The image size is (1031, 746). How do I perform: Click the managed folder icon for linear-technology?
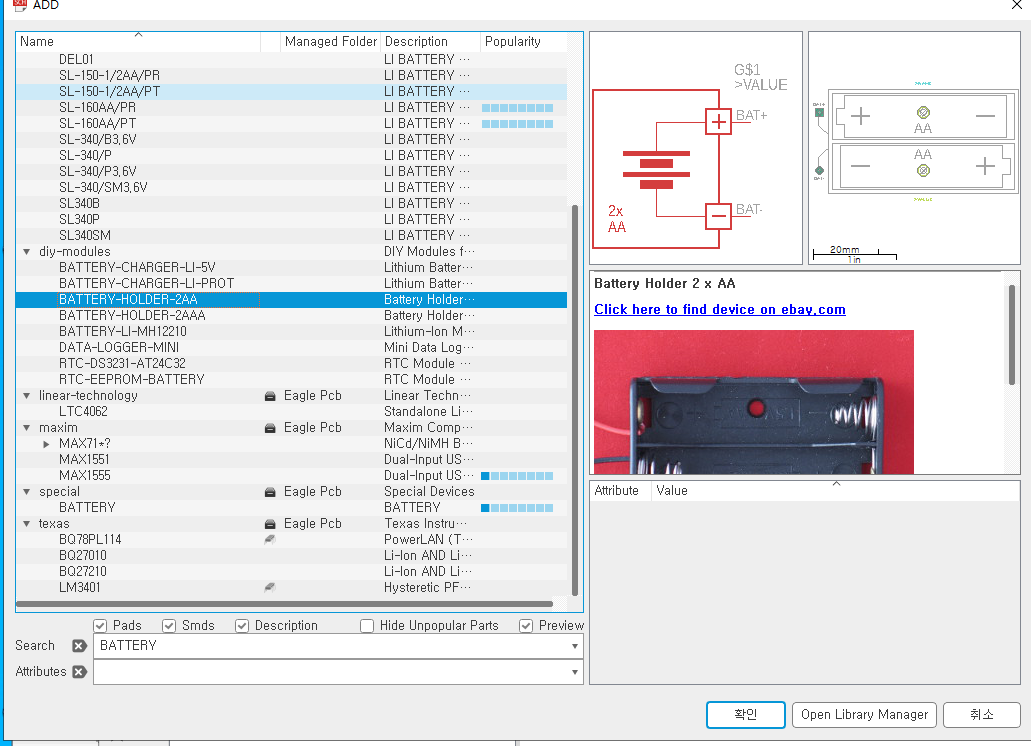coord(270,396)
